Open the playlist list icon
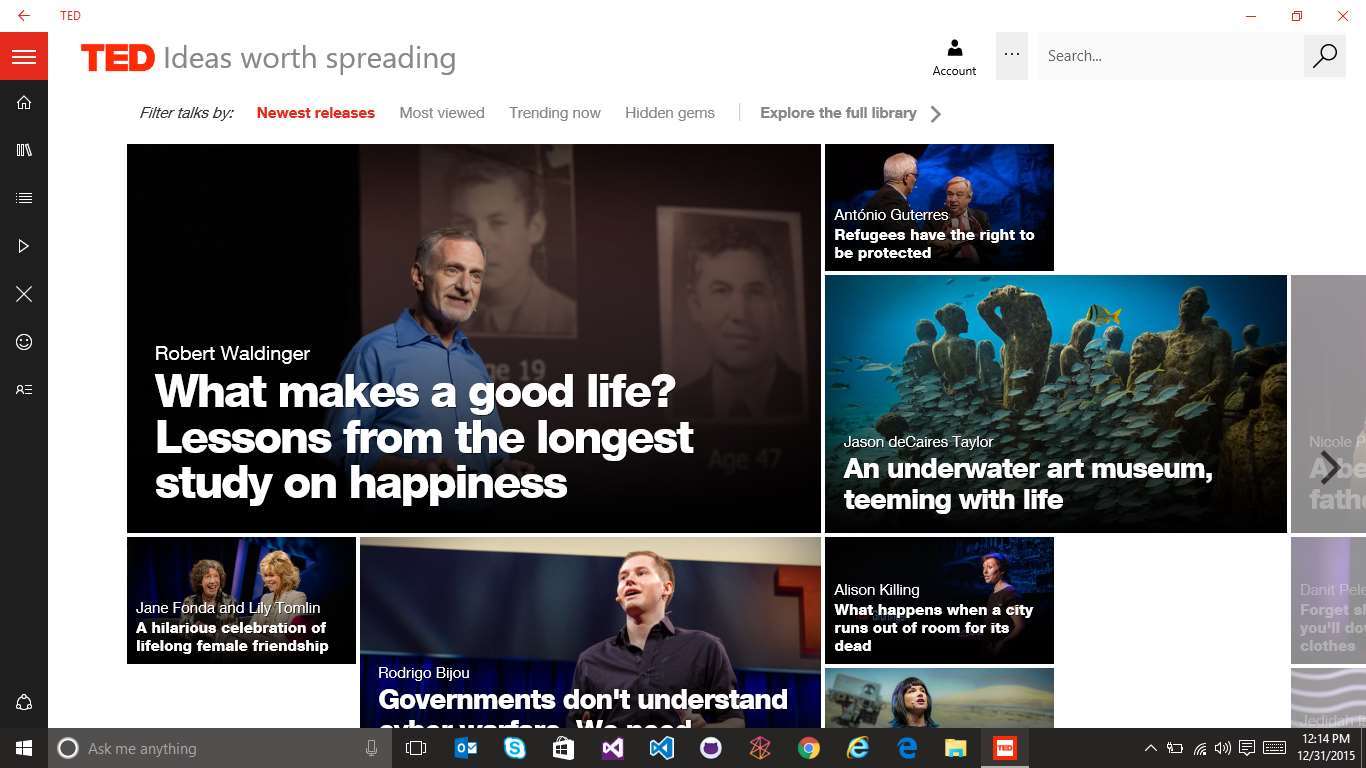Viewport: 1366px width, 768px height. [24, 198]
